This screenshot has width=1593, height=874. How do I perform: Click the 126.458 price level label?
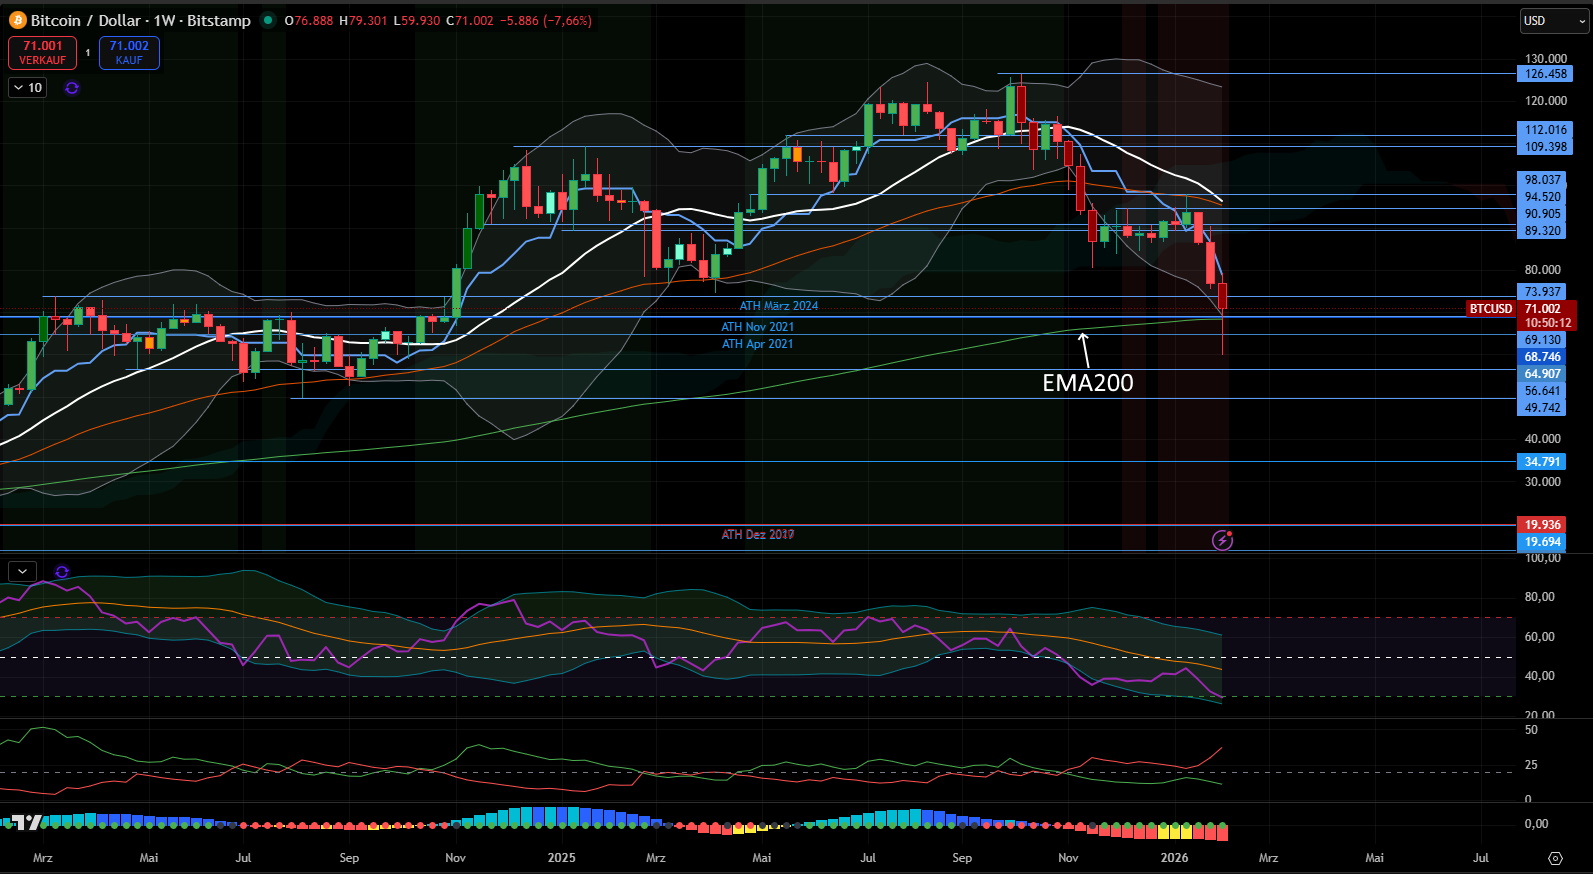(x=1545, y=74)
